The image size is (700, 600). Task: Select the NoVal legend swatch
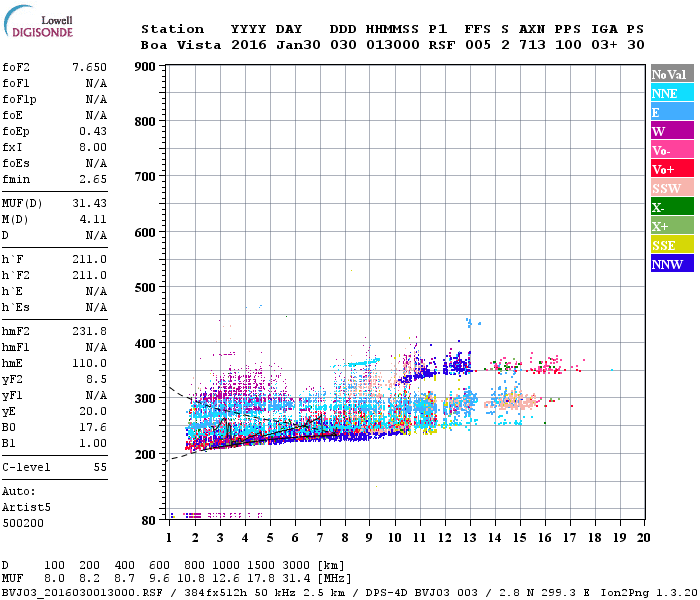672,74
